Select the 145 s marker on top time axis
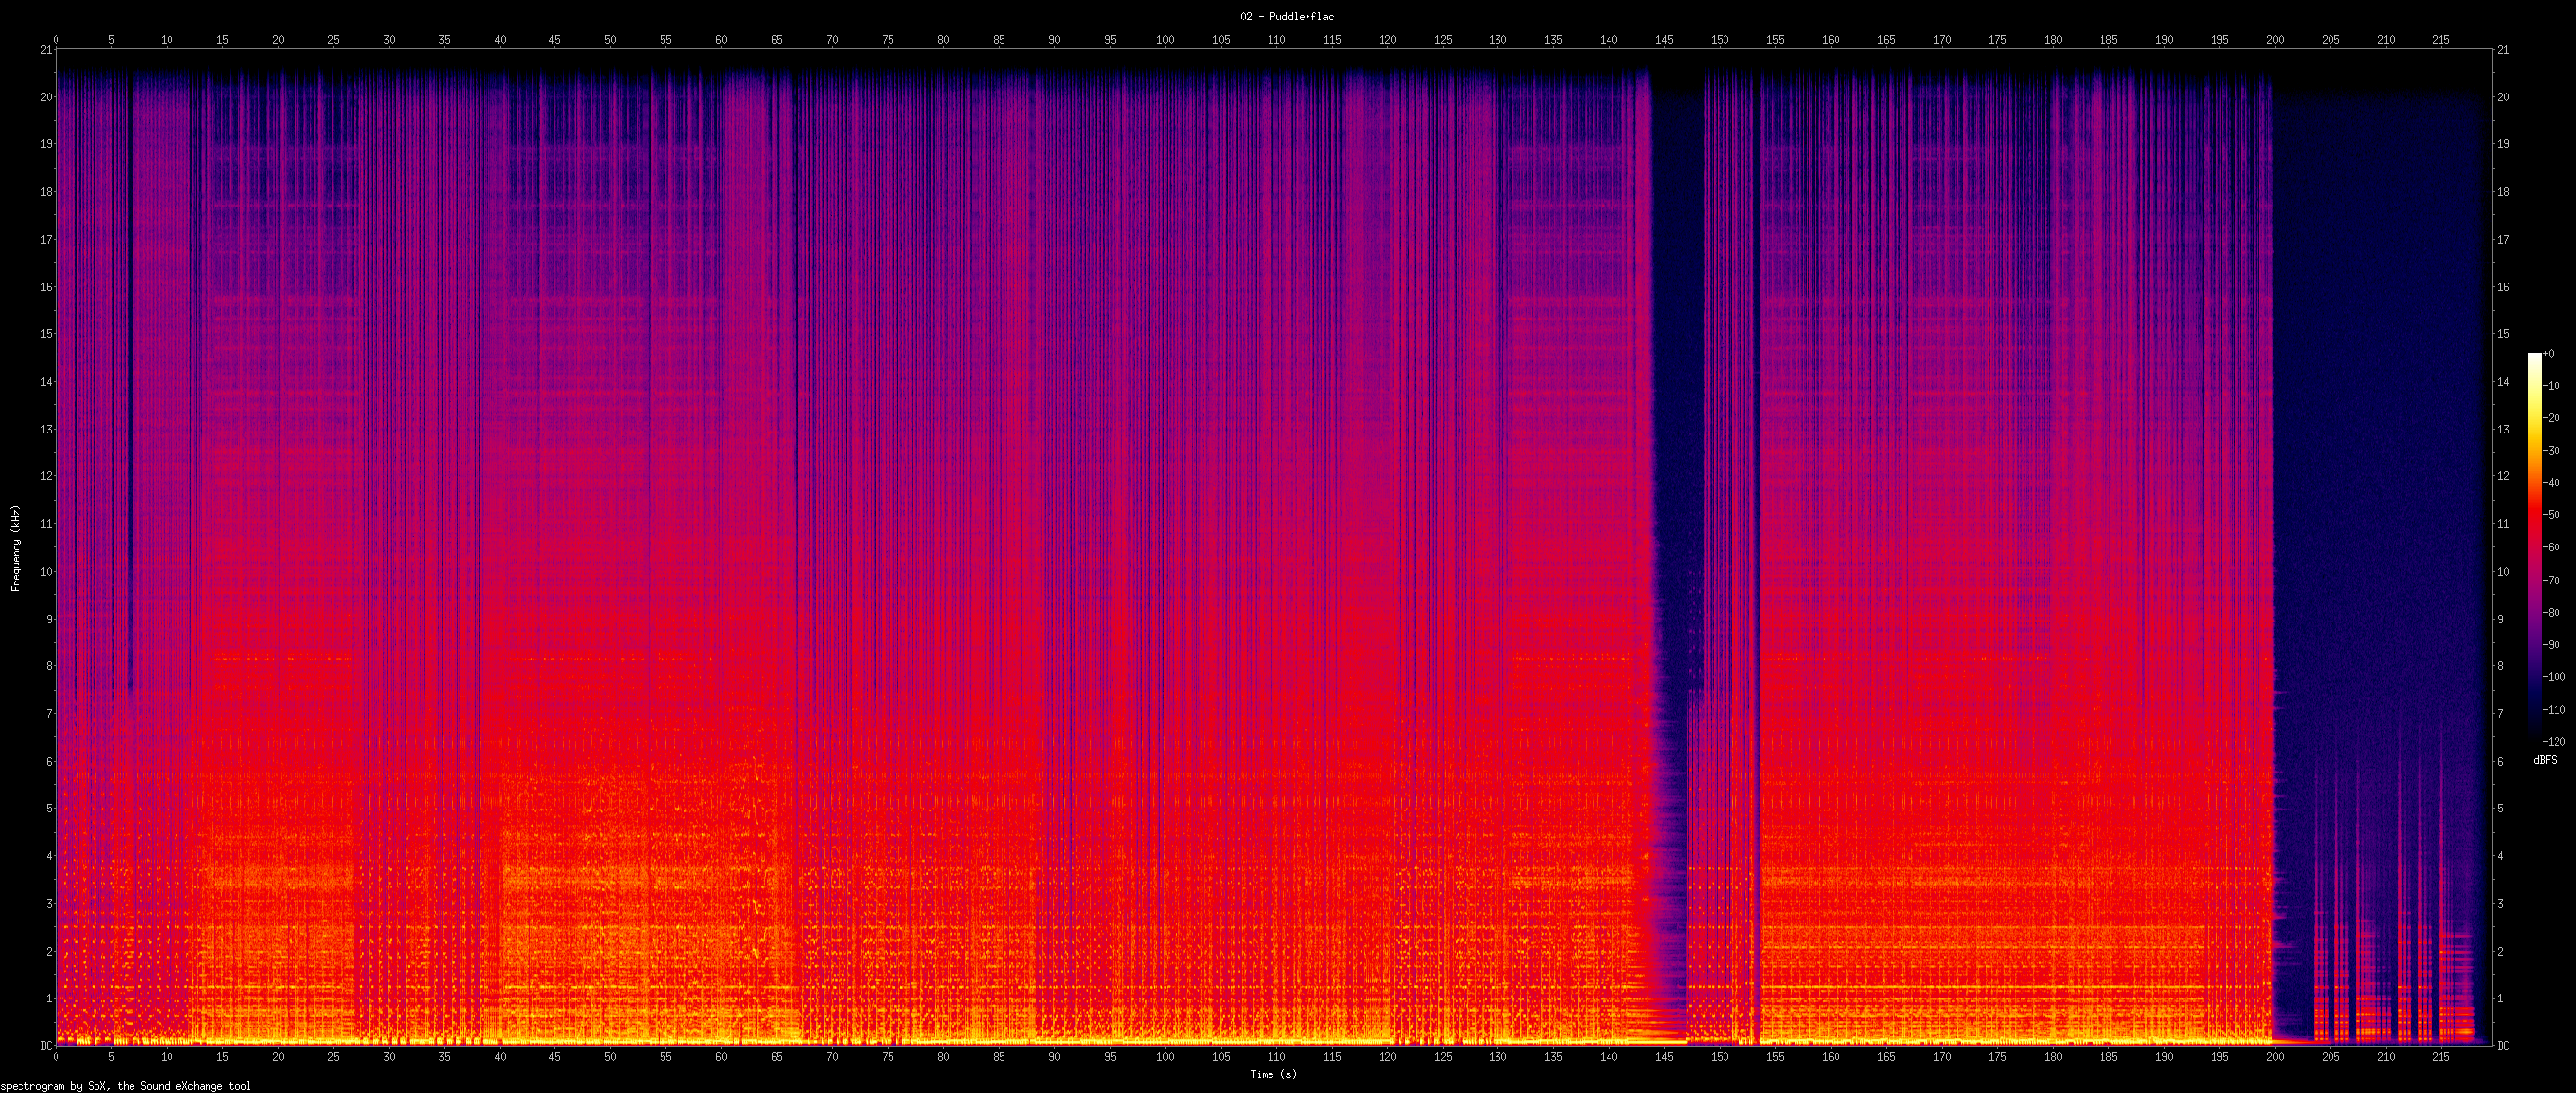The height and width of the screenshot is (1093, 2576). click(1664, 40)
